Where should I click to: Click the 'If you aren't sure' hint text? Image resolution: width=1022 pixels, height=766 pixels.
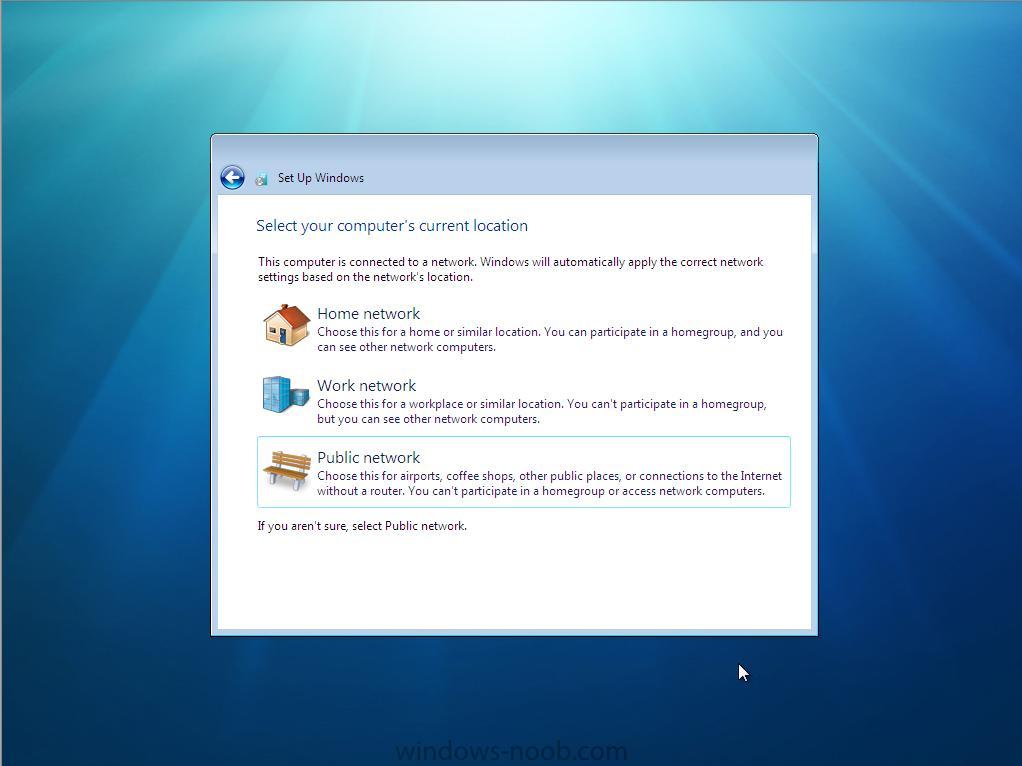pyautogui.click(x=362, y=526)
